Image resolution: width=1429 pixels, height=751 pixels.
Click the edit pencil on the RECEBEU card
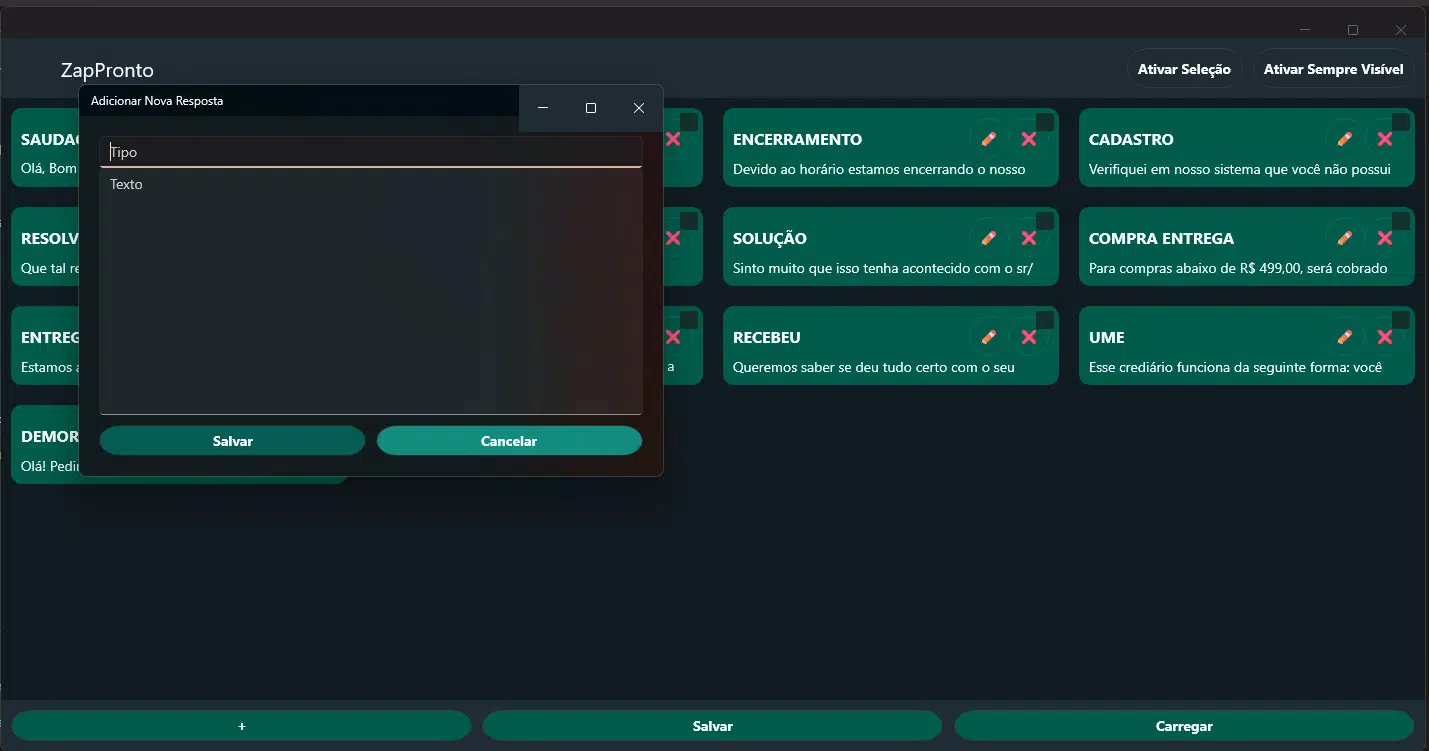(x=989, y=337)
